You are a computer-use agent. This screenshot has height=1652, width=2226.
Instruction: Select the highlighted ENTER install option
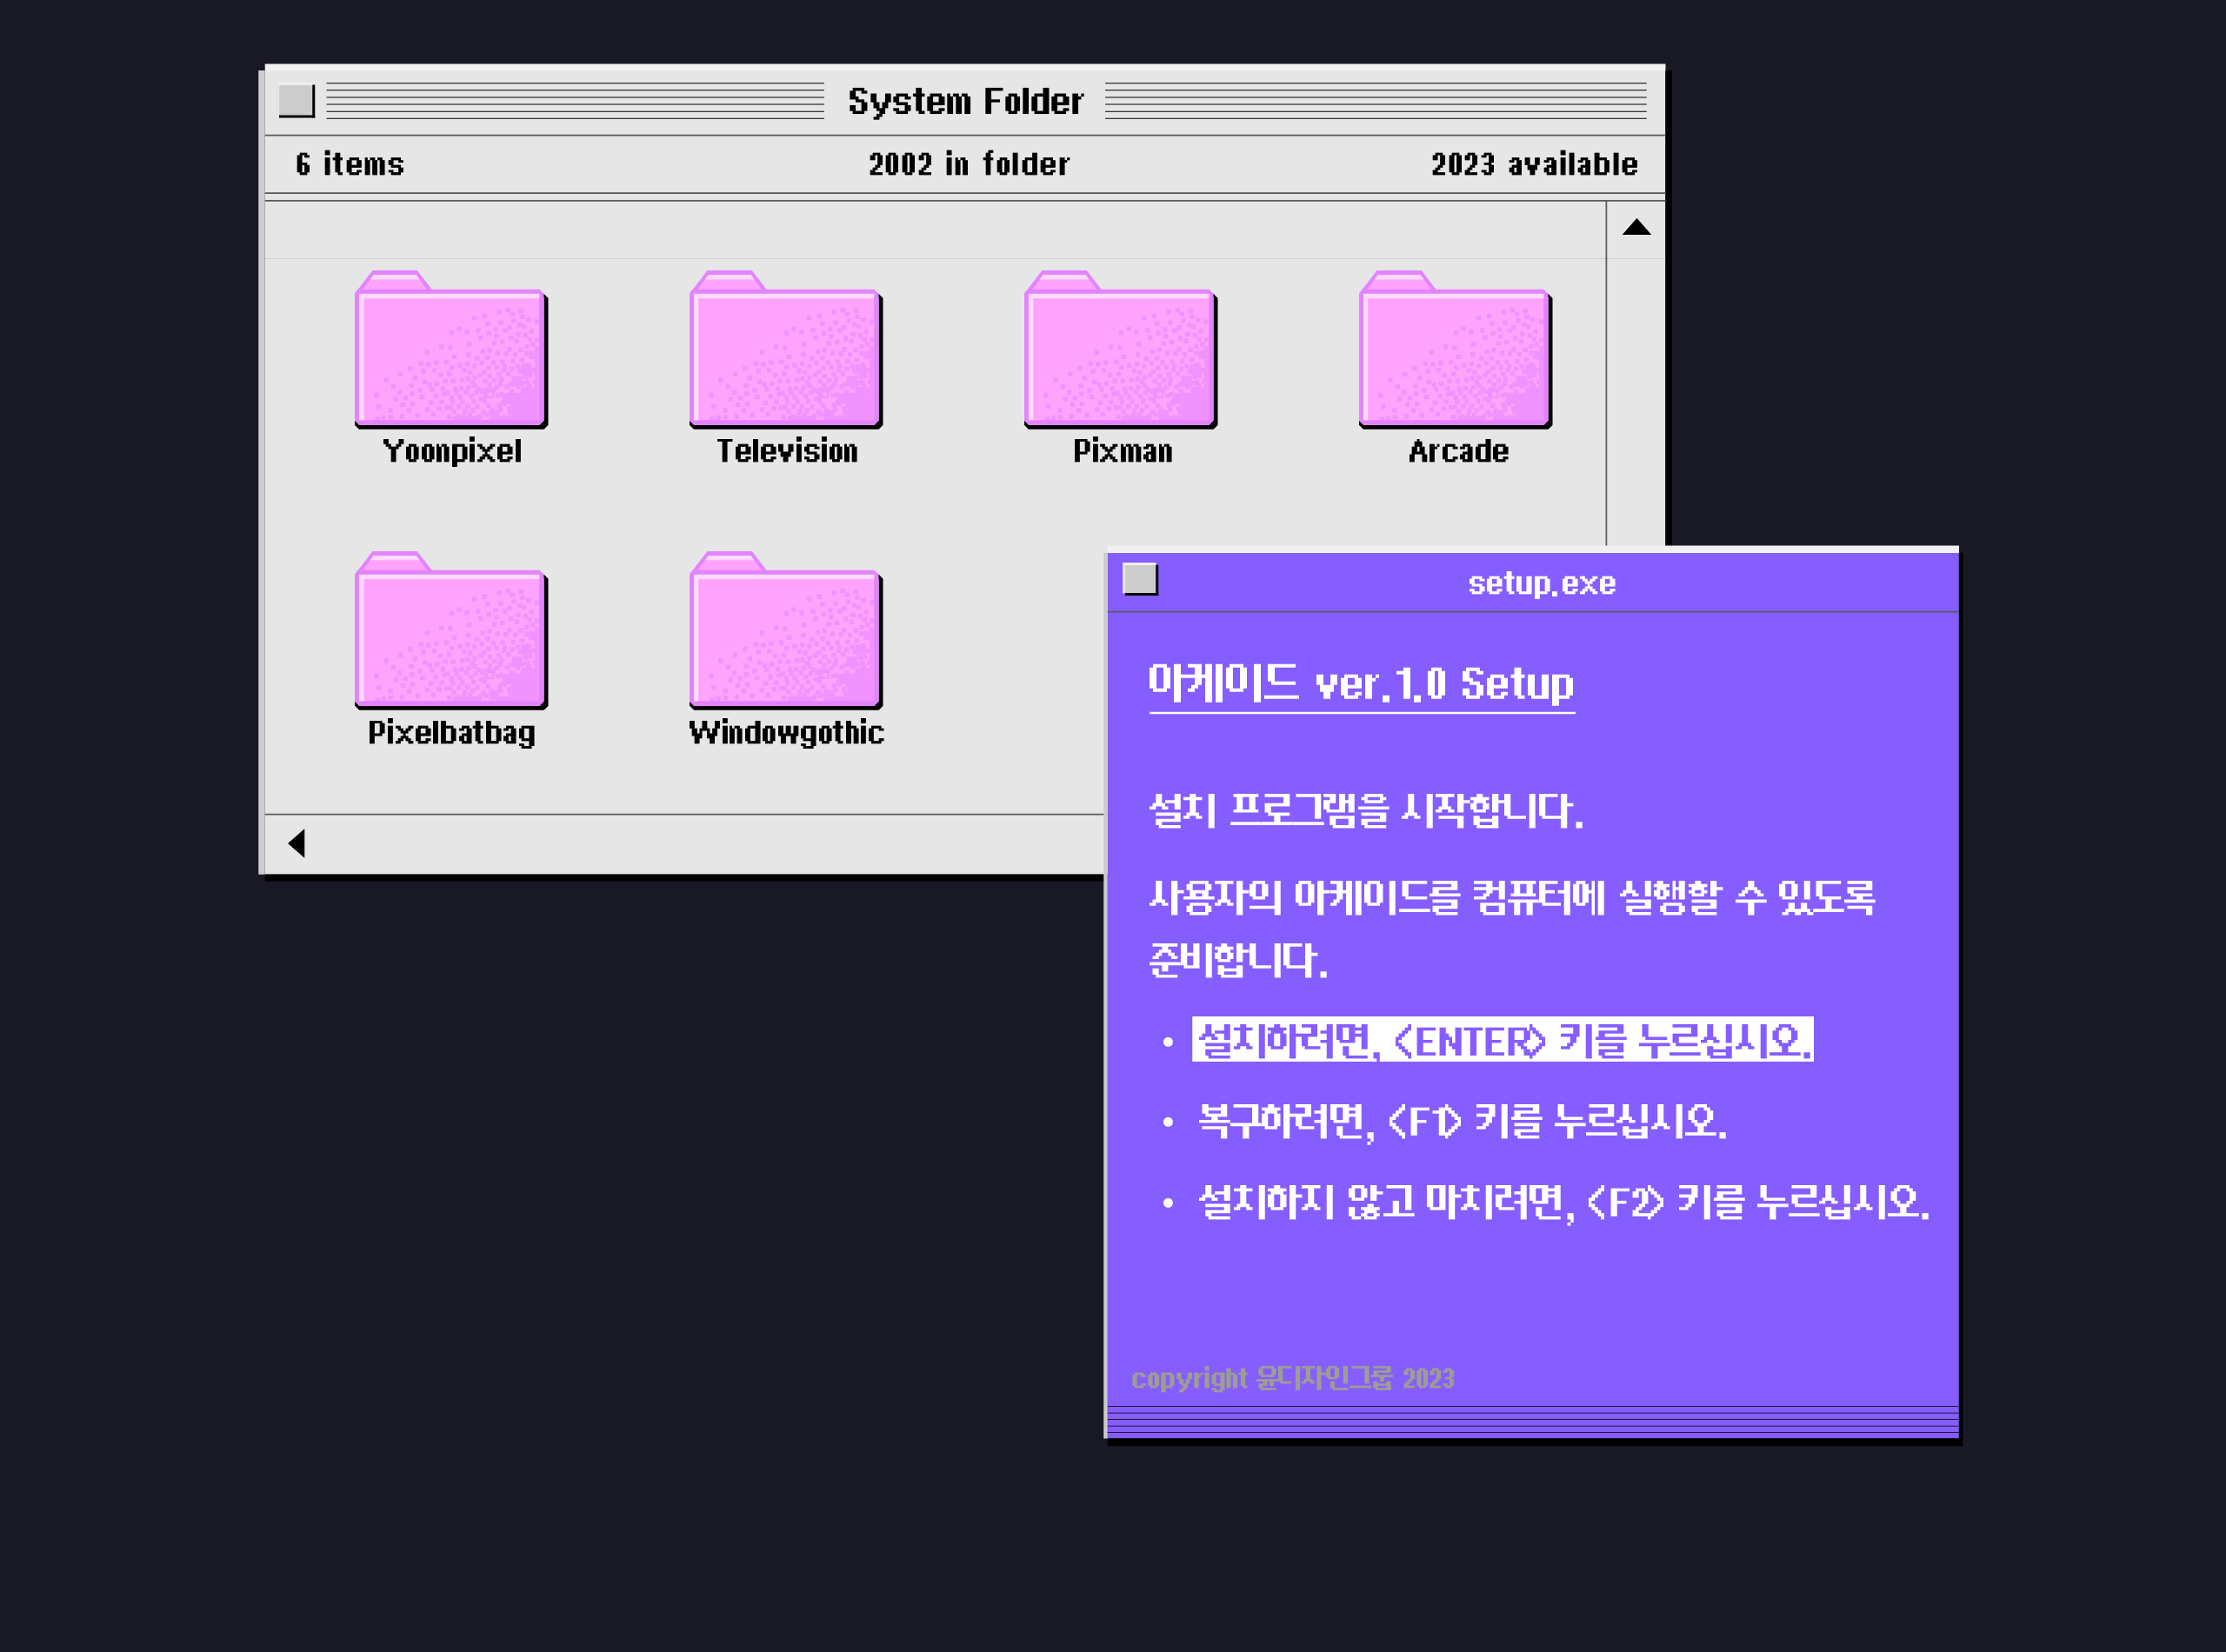[1502, 1040]
